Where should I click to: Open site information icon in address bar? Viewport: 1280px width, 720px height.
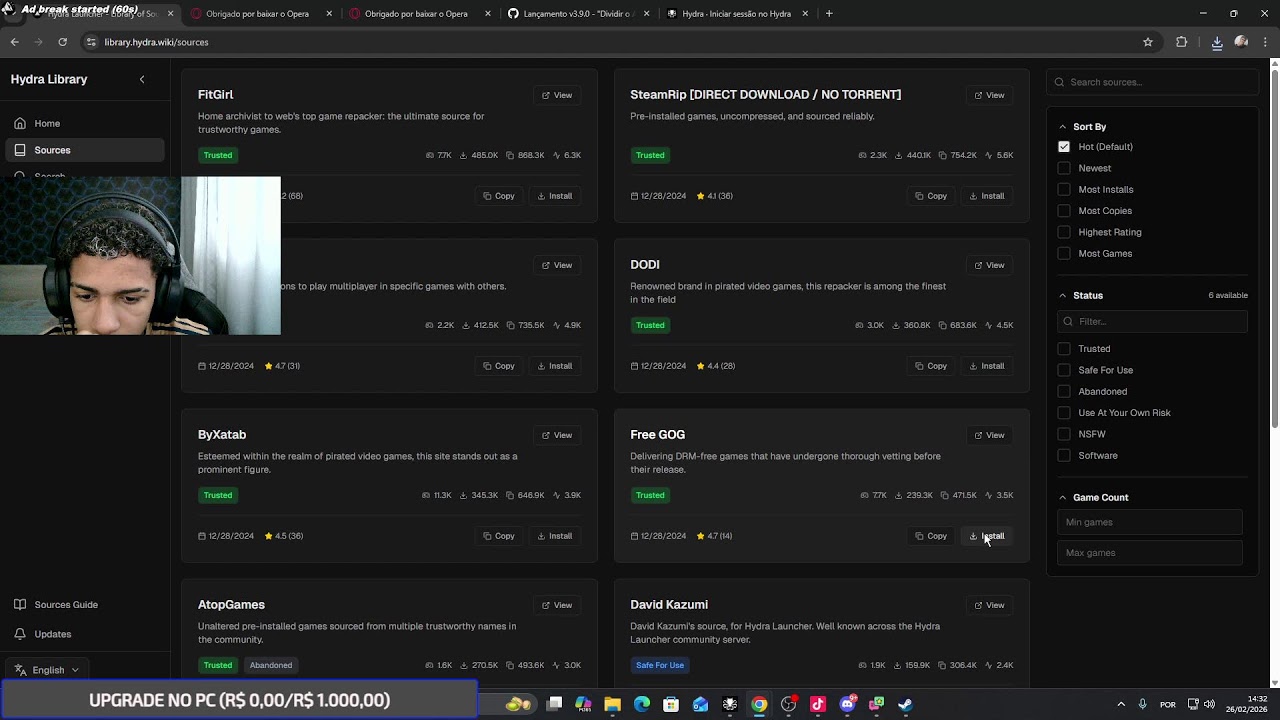click(x=91, y=42)
